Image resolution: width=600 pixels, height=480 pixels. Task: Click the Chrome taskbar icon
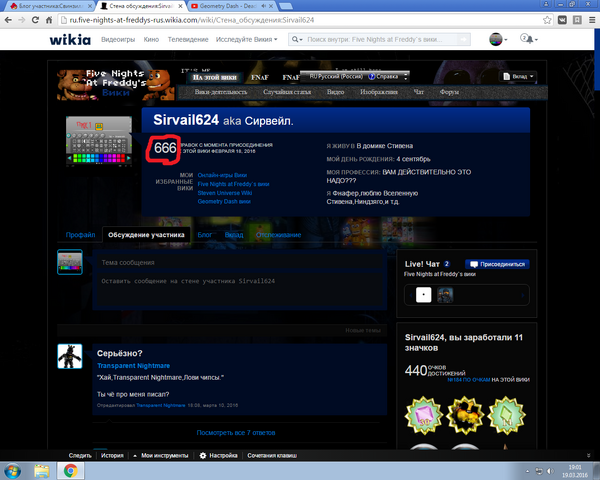coord(70,470)
